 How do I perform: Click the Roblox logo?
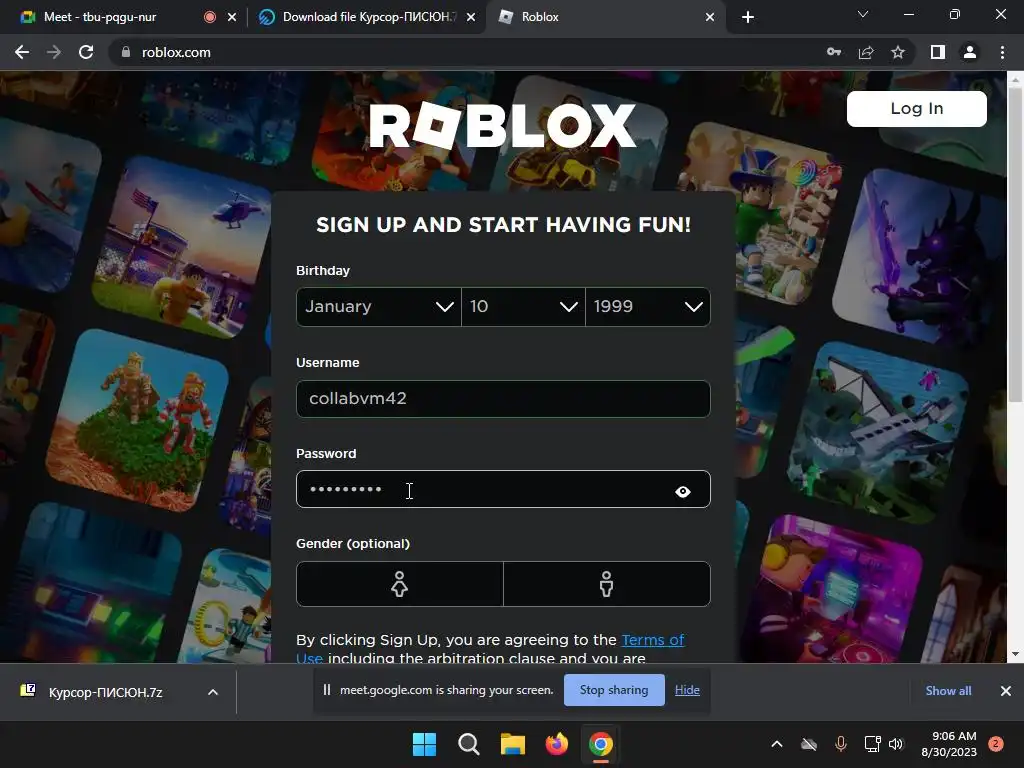pyautogui.click(x=502, y=125)
